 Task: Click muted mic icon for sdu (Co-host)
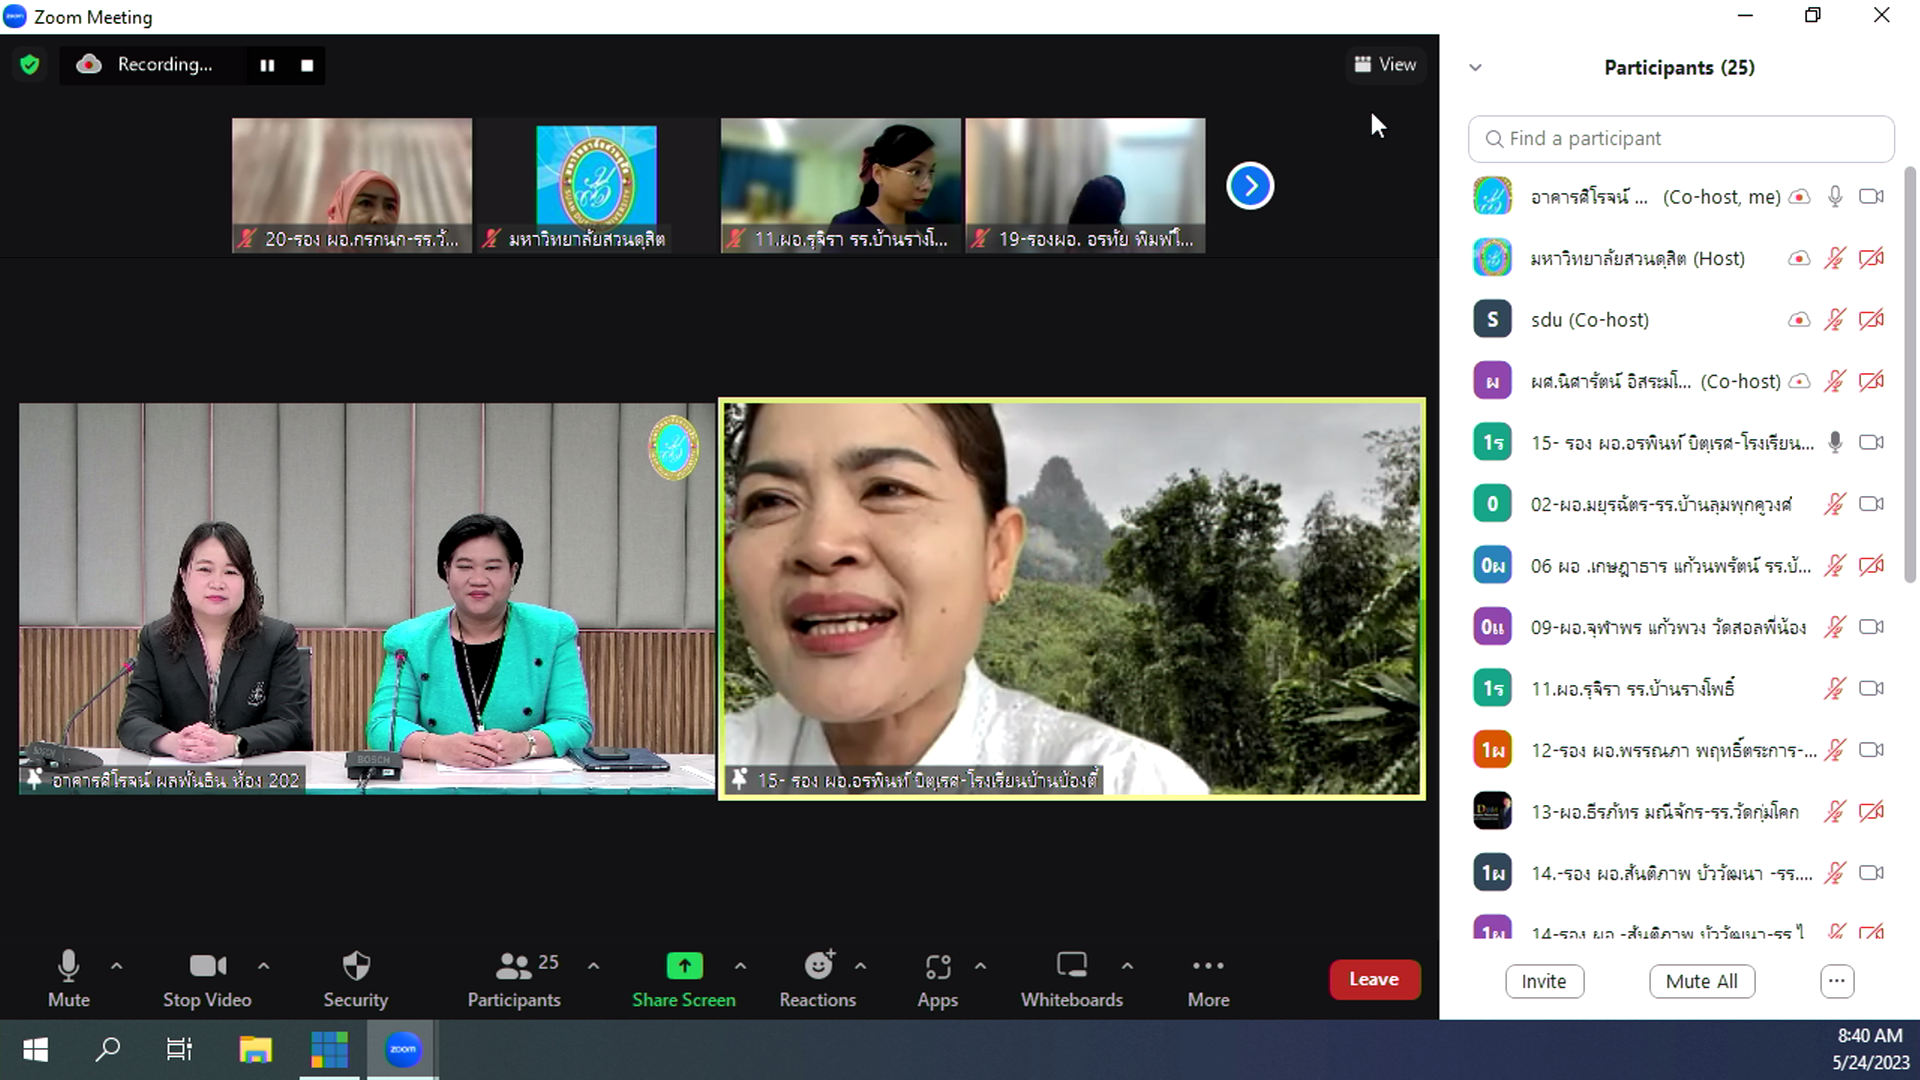pyautogui.click(x=1835, y=320)
